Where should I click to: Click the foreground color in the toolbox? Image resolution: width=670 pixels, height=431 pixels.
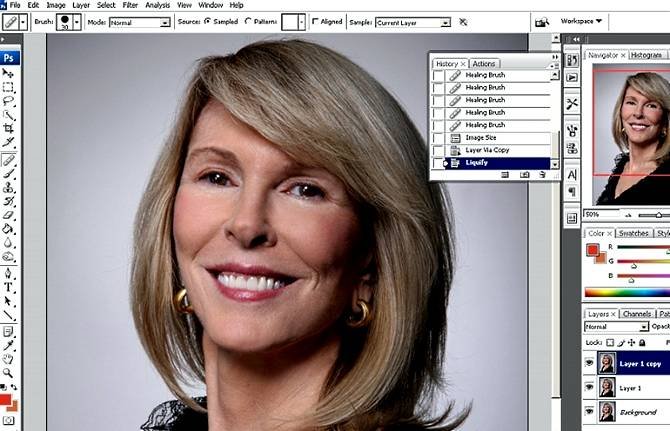[7, 400]
